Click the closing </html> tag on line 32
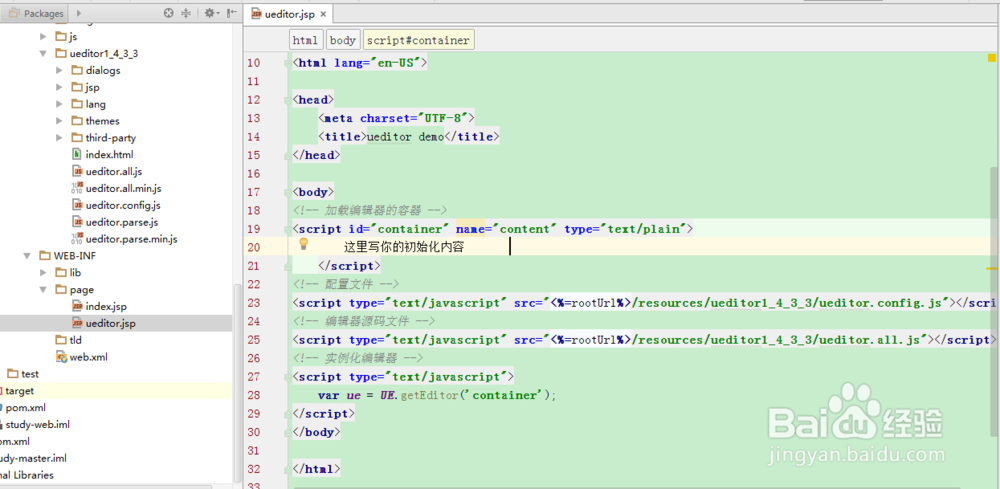1000x489 pixels. point(316,469)
